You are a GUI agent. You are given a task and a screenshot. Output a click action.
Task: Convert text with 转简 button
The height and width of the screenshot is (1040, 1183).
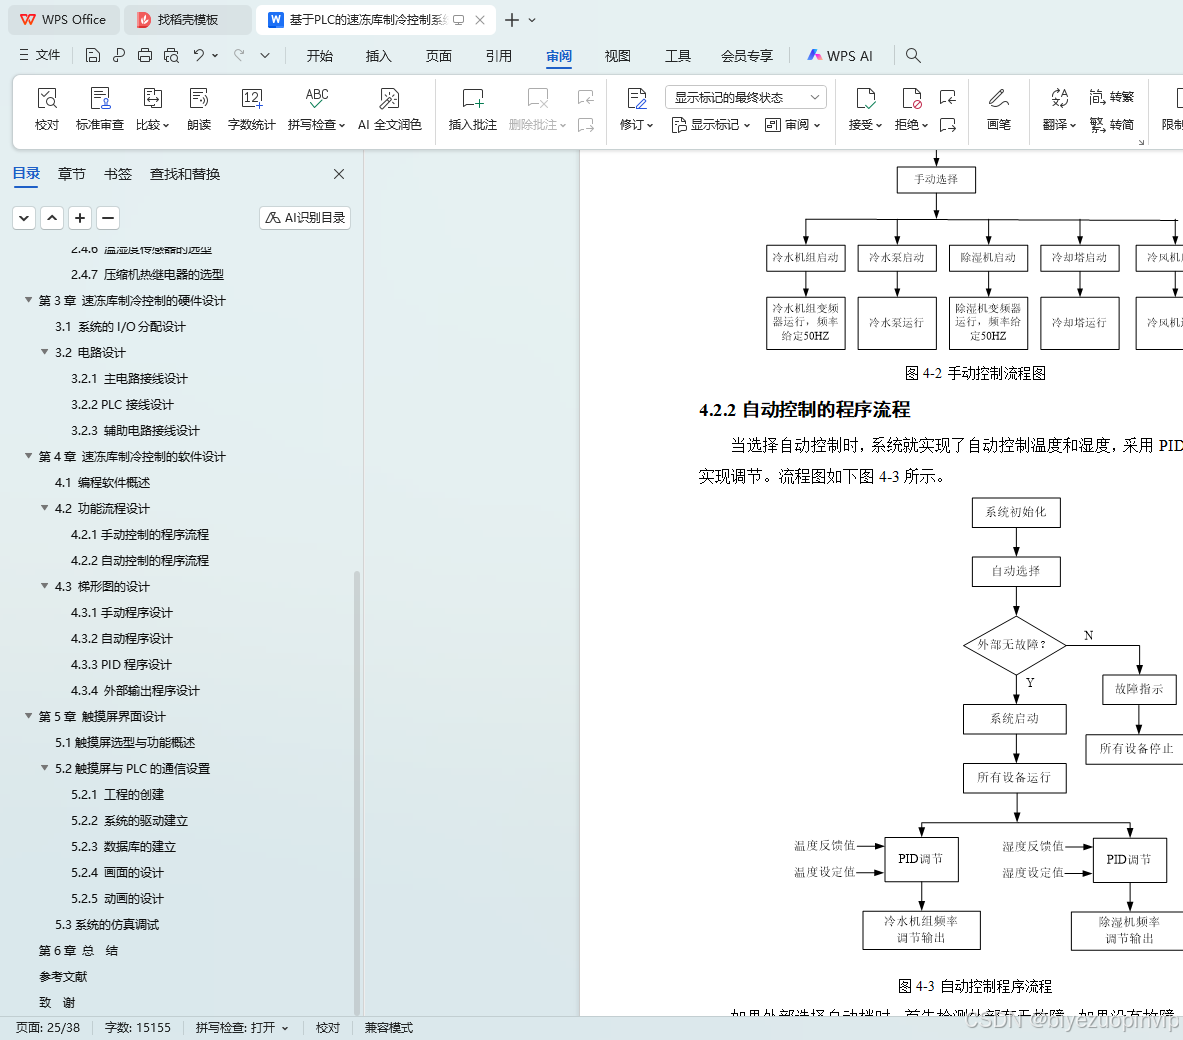[1111, 125]
